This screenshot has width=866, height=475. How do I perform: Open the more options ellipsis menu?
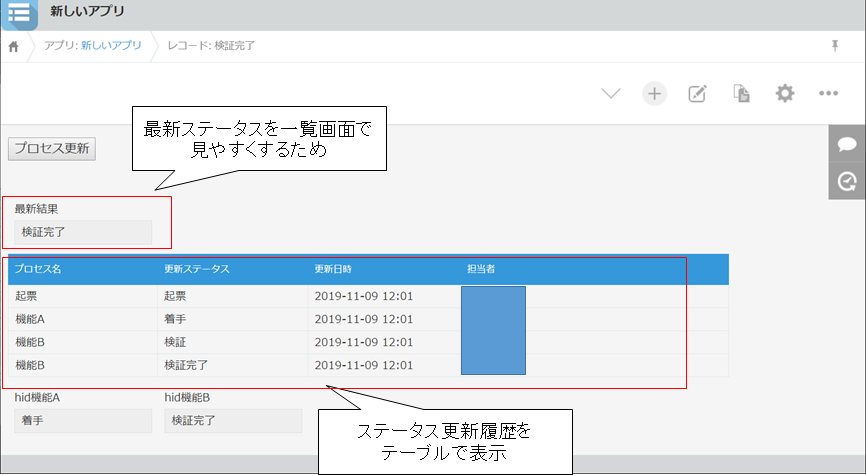click(x=828, y=93)
